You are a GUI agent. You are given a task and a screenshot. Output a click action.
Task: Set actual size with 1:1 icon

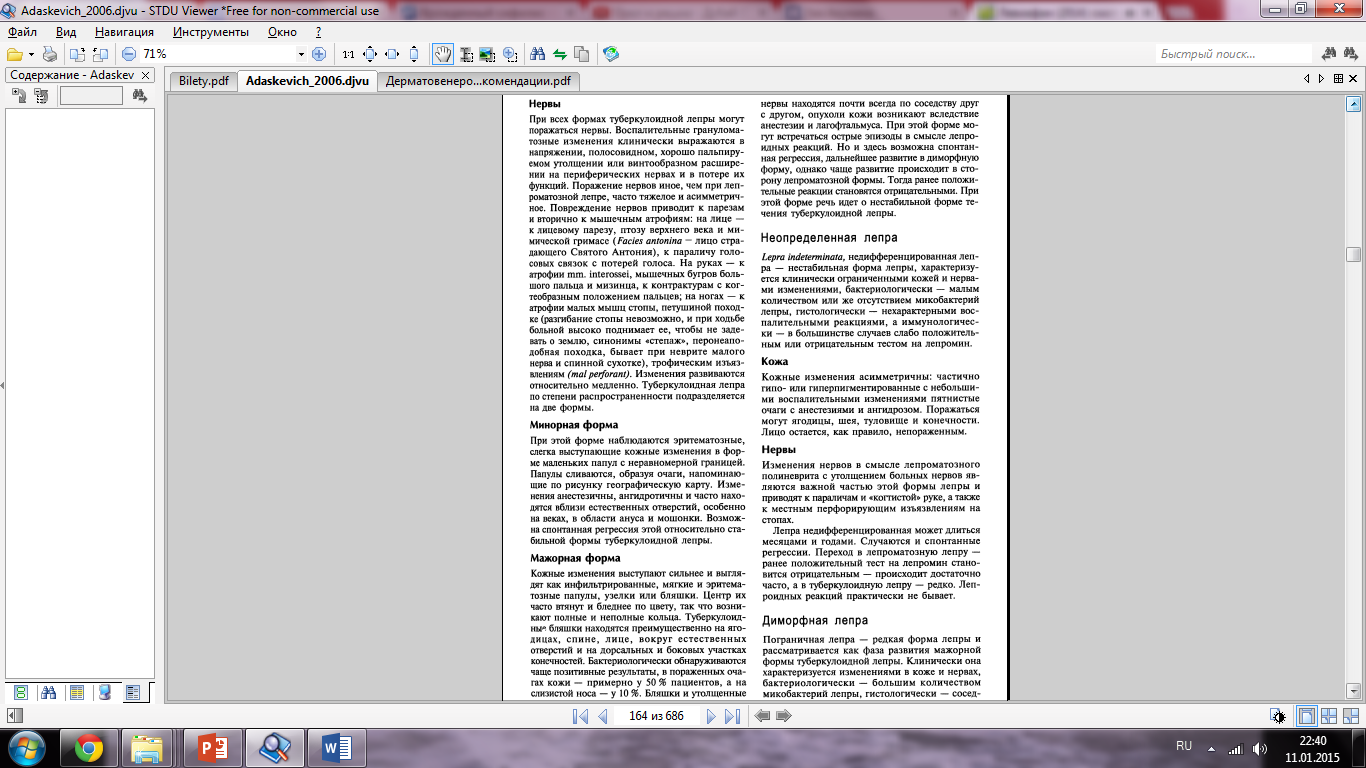348,54
